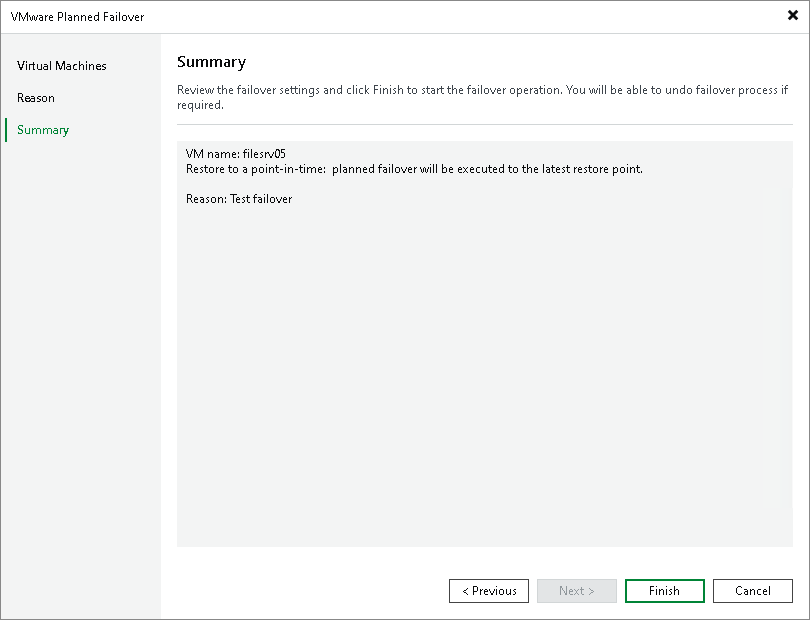
Task: Select the Summary step in sidebar
Action: (x=43, y=130)
